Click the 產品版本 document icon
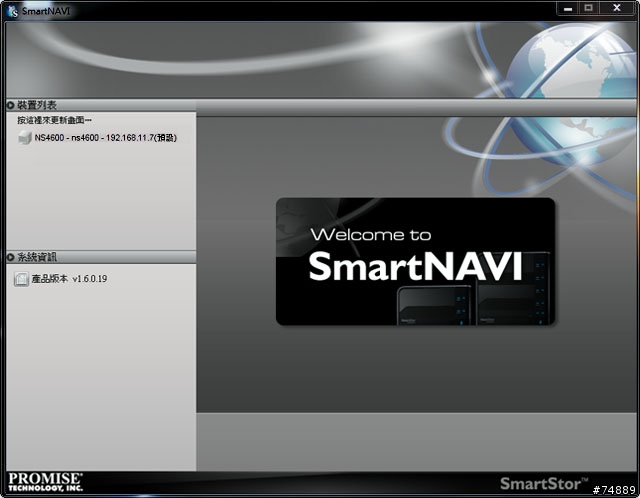 tap(21, 279)
